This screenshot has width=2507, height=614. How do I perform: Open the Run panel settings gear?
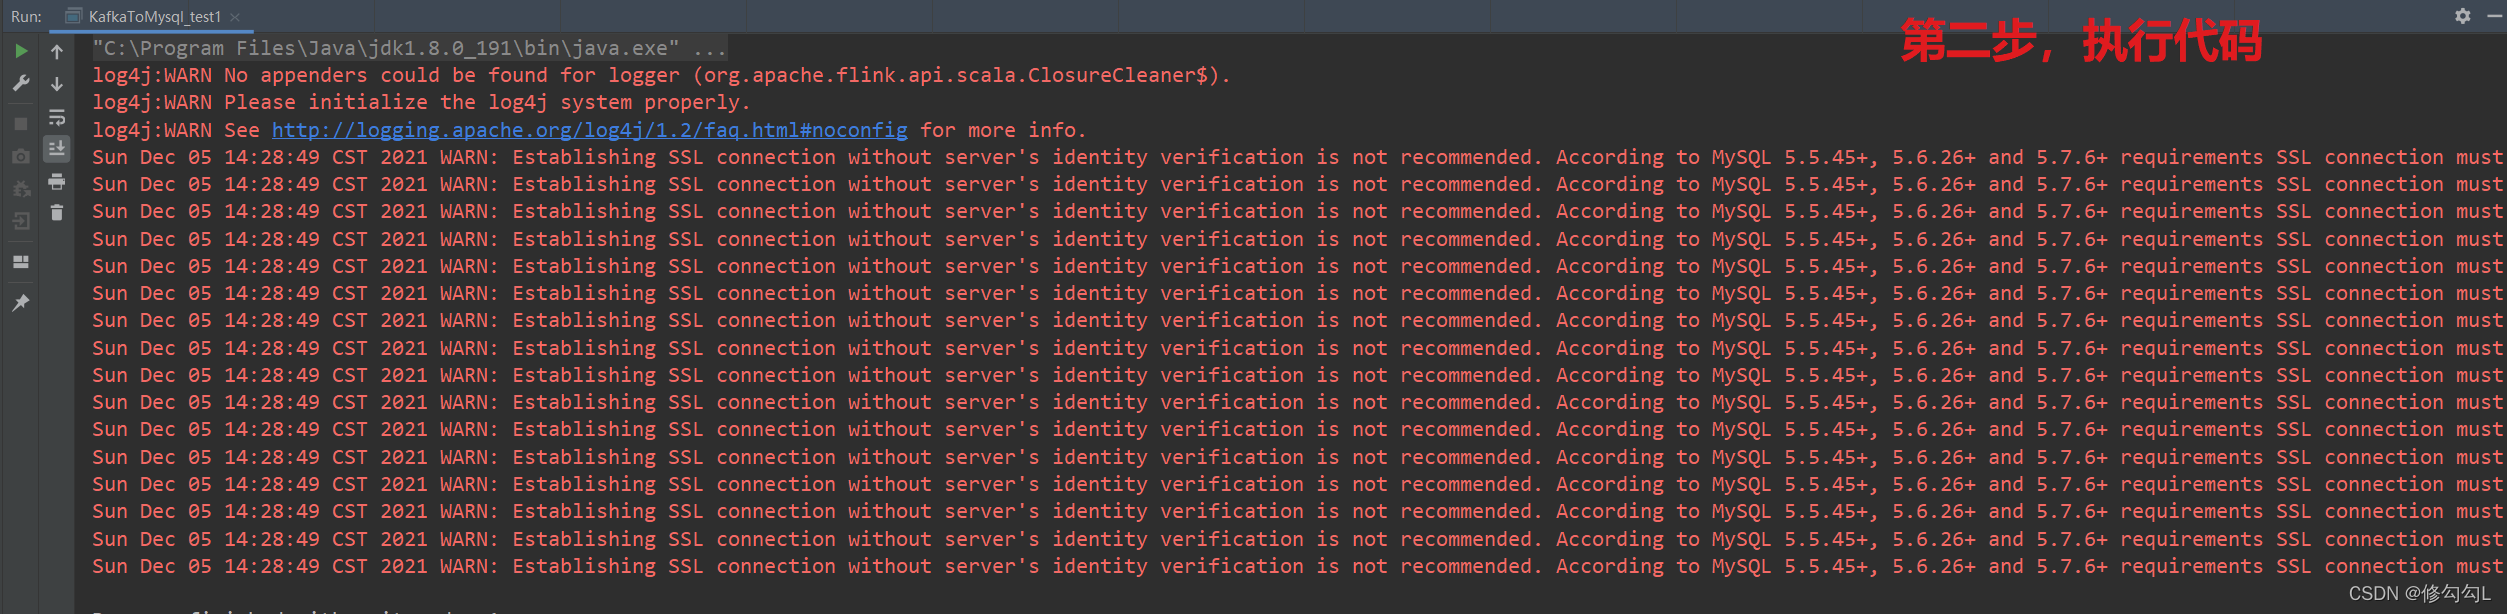(x=2462, y=16)
